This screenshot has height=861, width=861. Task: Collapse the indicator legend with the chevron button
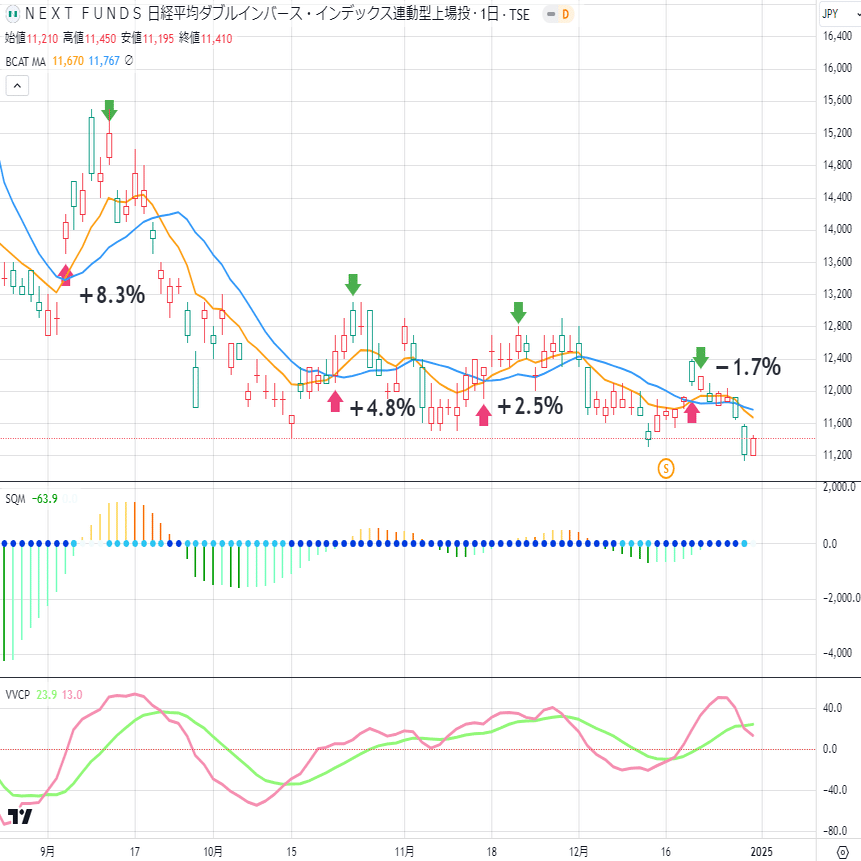tap(17, 86)
